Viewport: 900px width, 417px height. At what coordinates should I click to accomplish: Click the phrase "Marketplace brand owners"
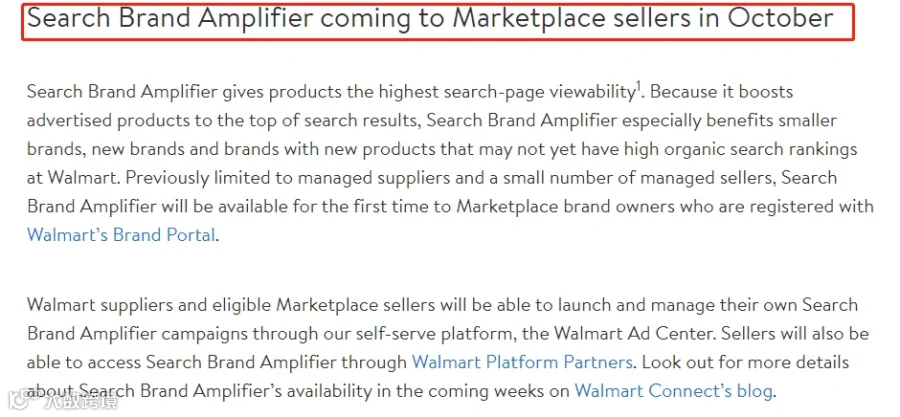(567, 206)
